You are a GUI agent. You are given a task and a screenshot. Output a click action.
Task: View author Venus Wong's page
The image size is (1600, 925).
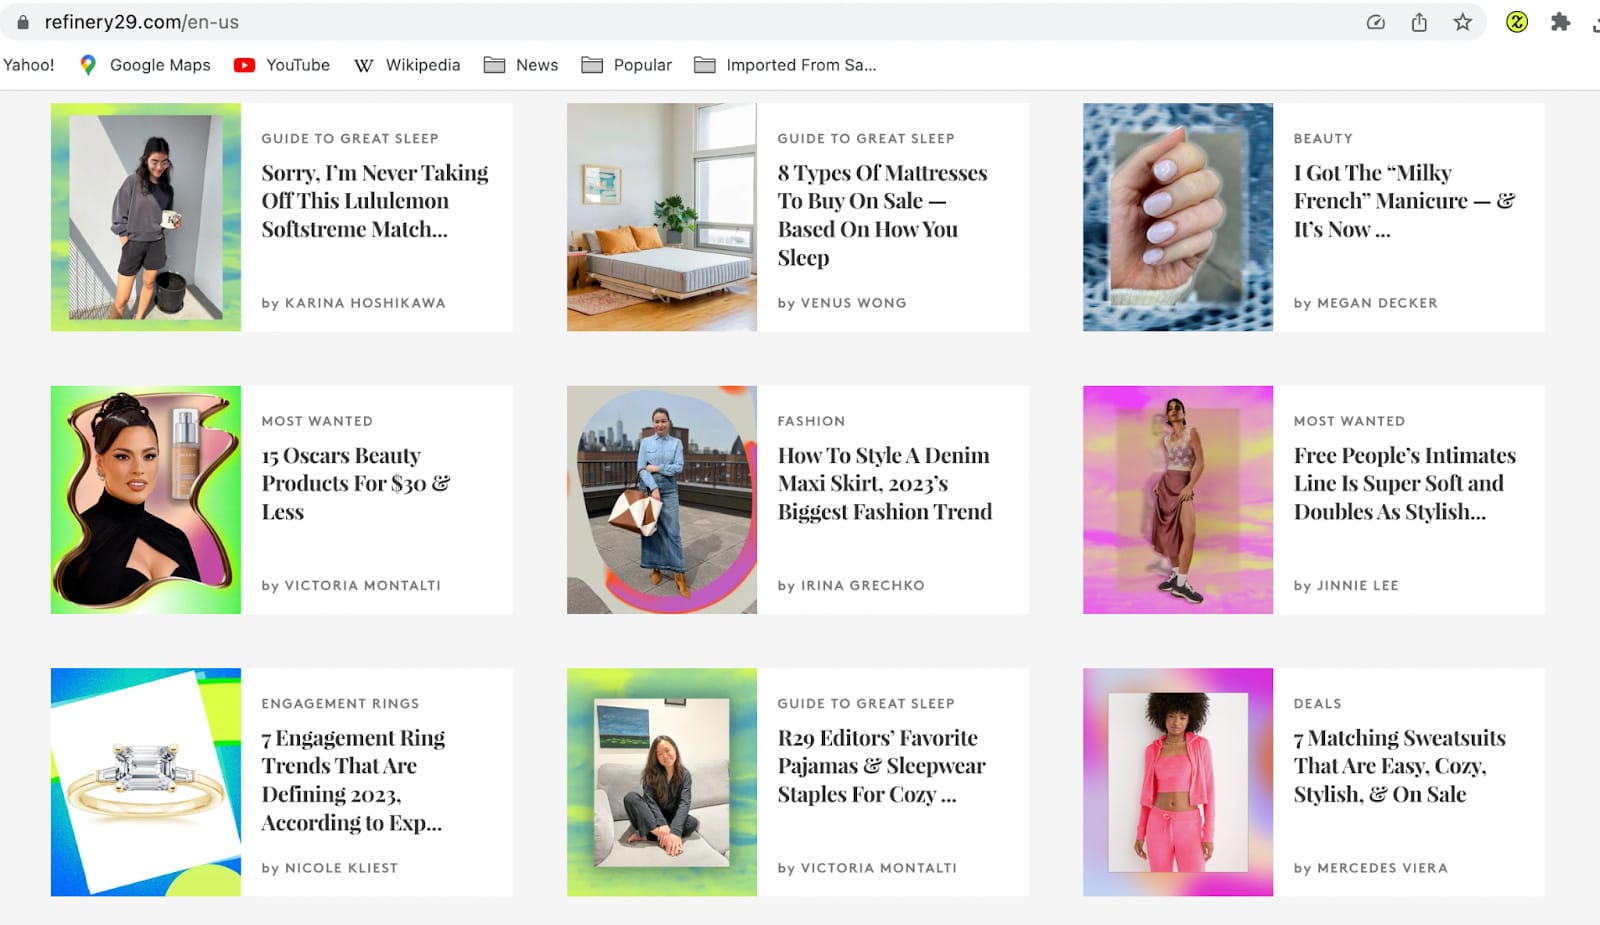[853, 303]
